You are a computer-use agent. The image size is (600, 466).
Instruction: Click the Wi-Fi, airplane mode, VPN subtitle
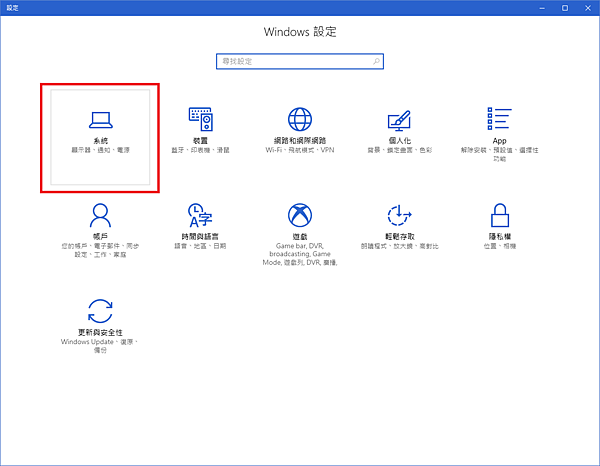click(300, 150)
